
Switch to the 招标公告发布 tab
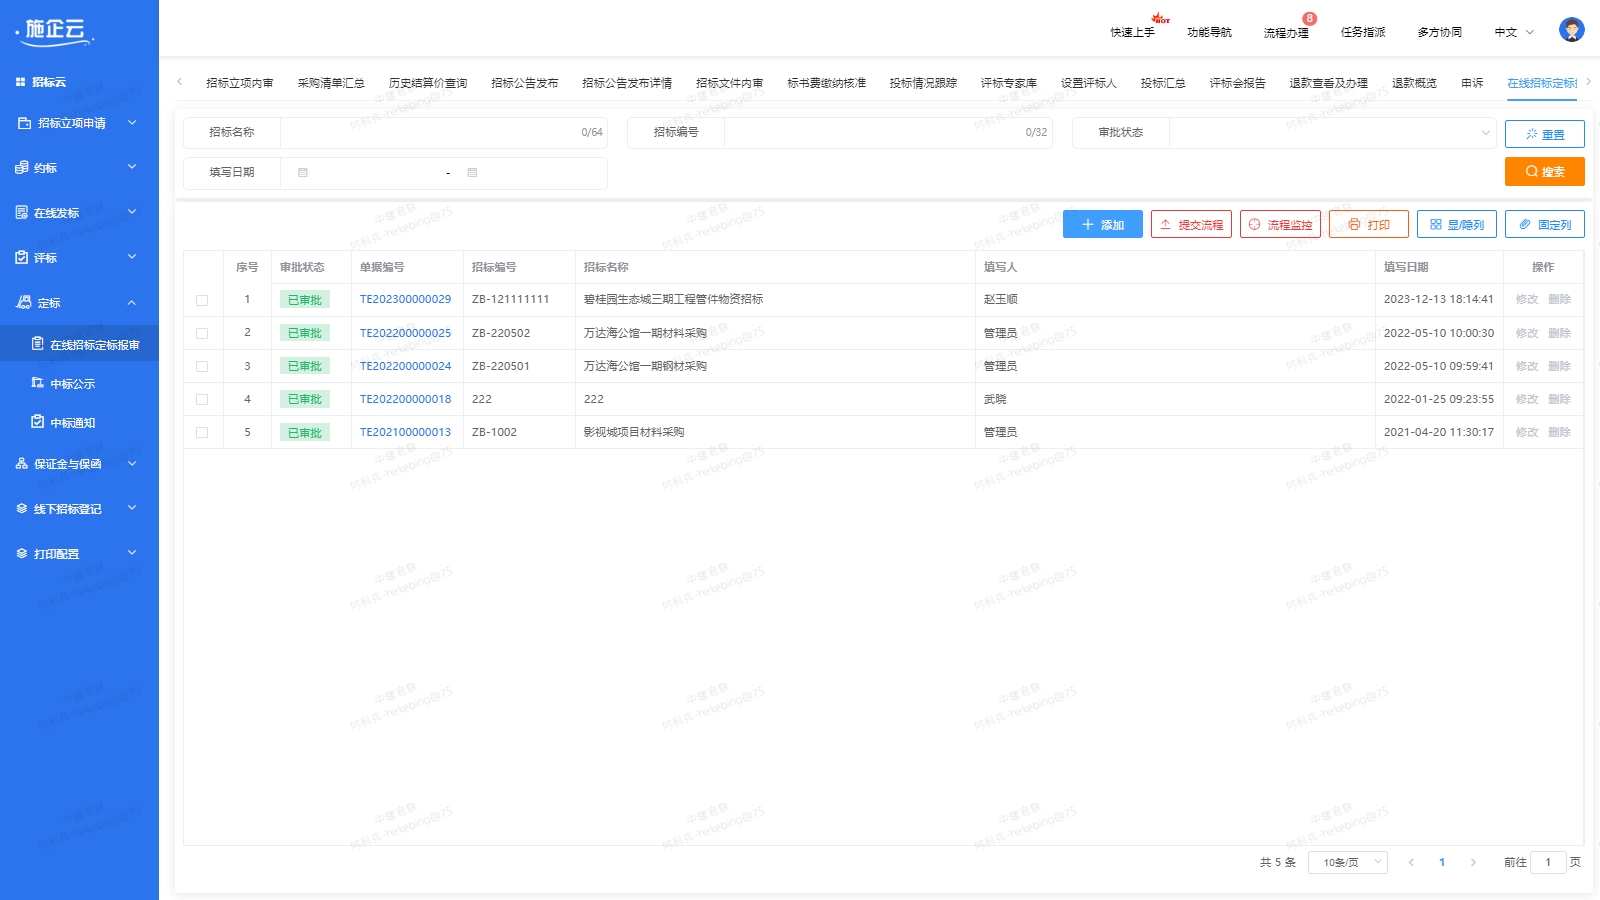pyautogui.click(x=524, y=83)
